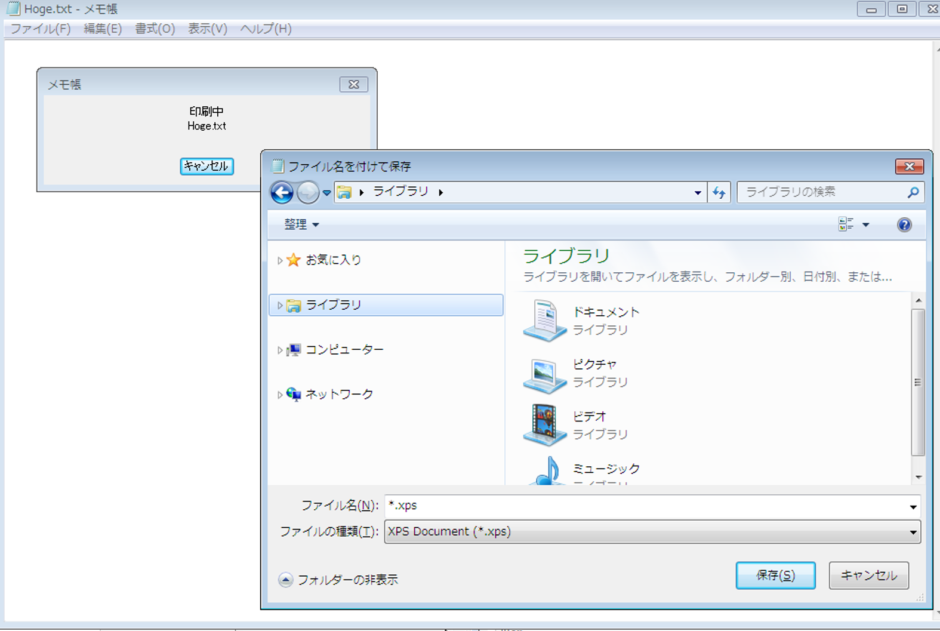The image size is (940, 631).
Task: Expand the お気に入り tree node
Action: 279,261
